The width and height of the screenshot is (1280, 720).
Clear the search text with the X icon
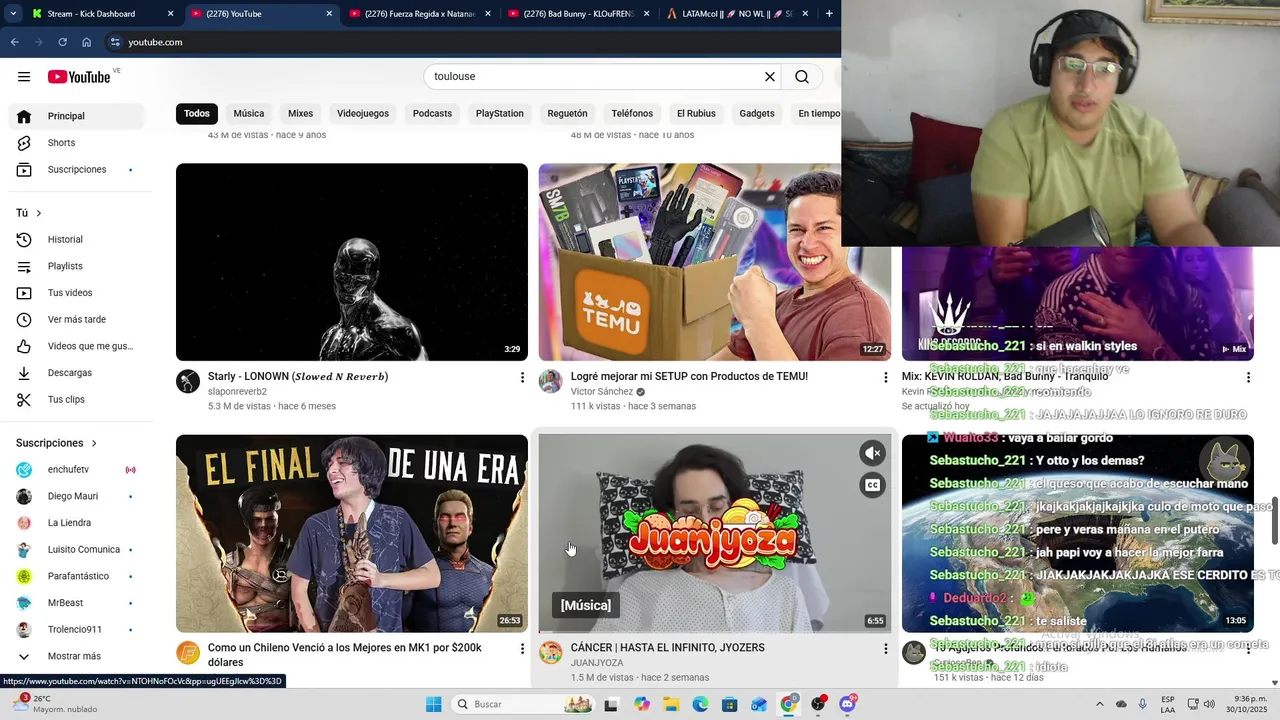(x=770, y=77)
